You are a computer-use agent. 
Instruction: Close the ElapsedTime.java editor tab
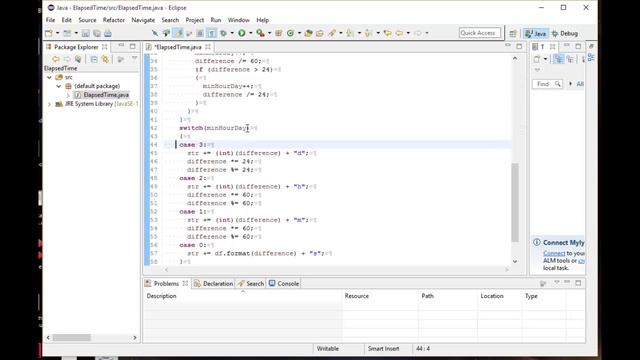click(208, 47)
